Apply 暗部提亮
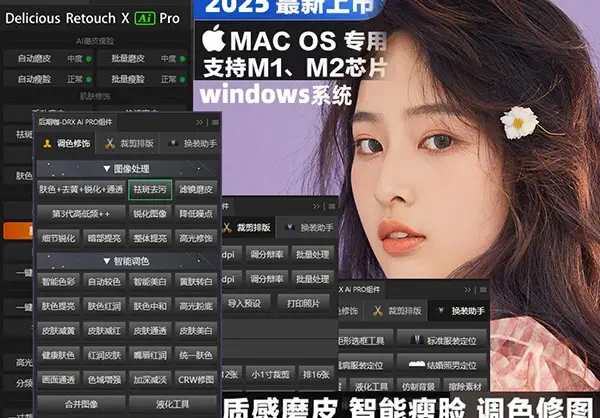Screen dimensions: 600x418 104,238
